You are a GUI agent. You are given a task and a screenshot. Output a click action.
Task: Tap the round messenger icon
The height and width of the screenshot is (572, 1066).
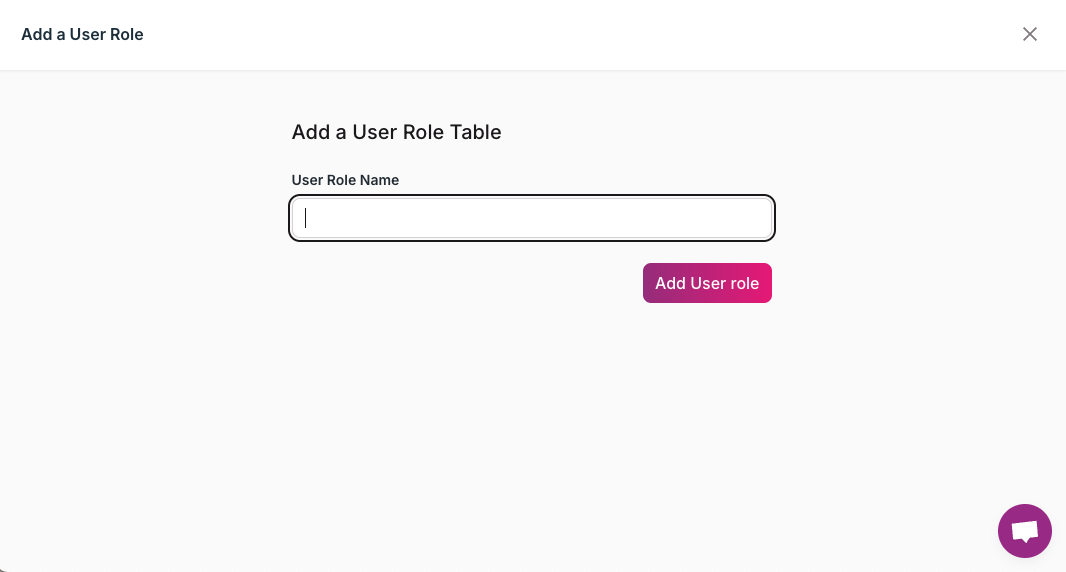1024,531
